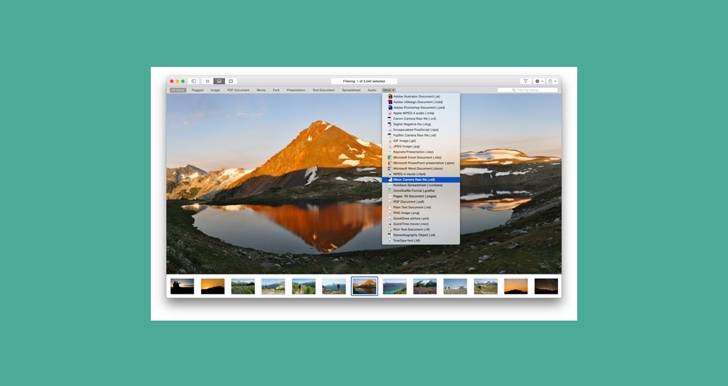Choose QuickDraw picture entry
This screenshot has width=728, height=386.
[x=421, y=218]
